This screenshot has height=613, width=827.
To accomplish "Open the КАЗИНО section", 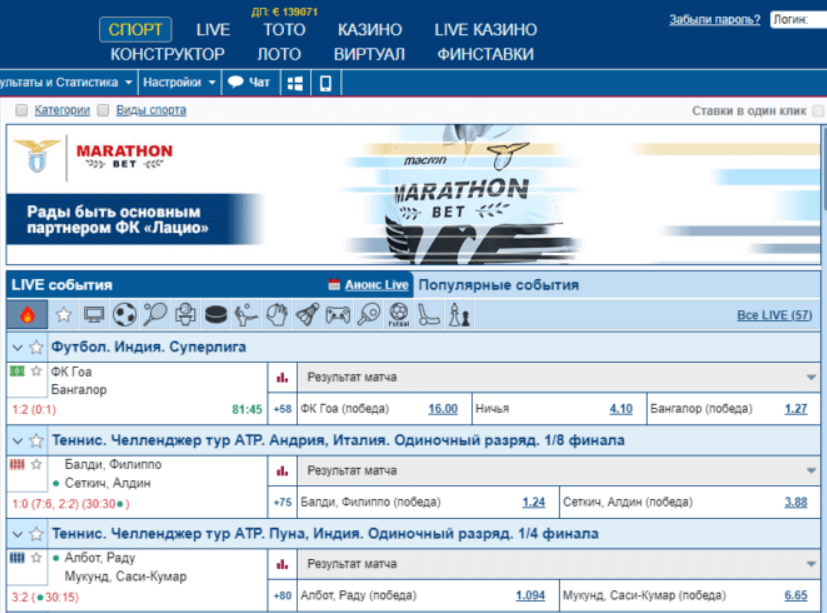I will click(x=370, y=30).
